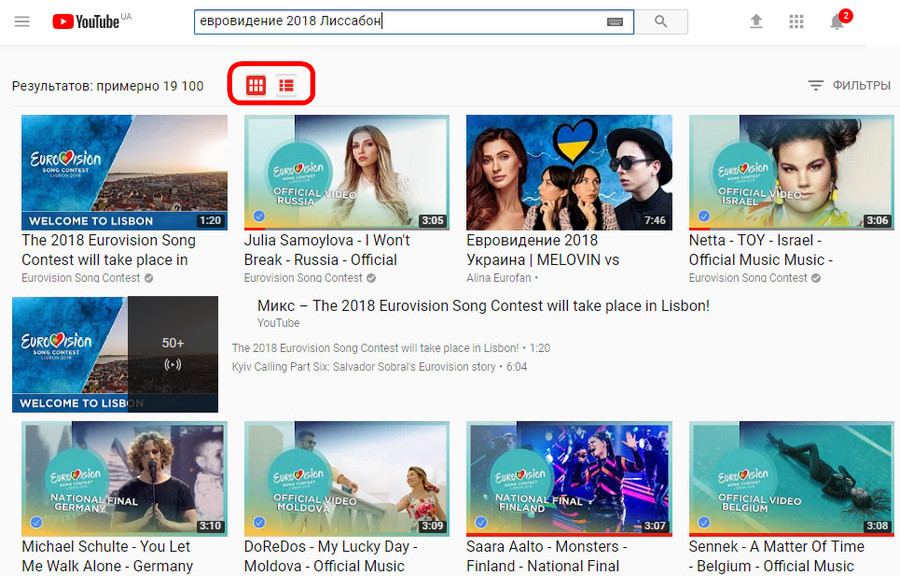This screenshot has height=576, width=900.
Task: Open 'DoReDos - My Lucky Day' title
Action: point(331,556)
